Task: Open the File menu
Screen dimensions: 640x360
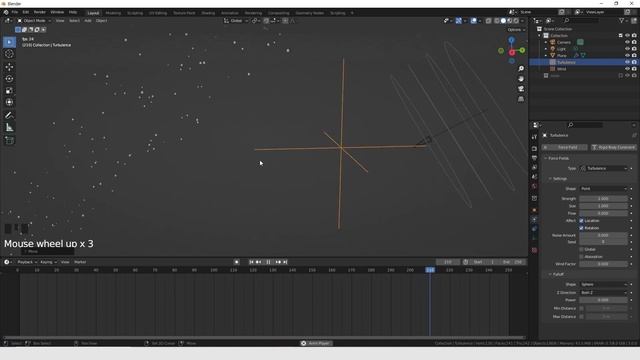Action: [x=15, y=13]
